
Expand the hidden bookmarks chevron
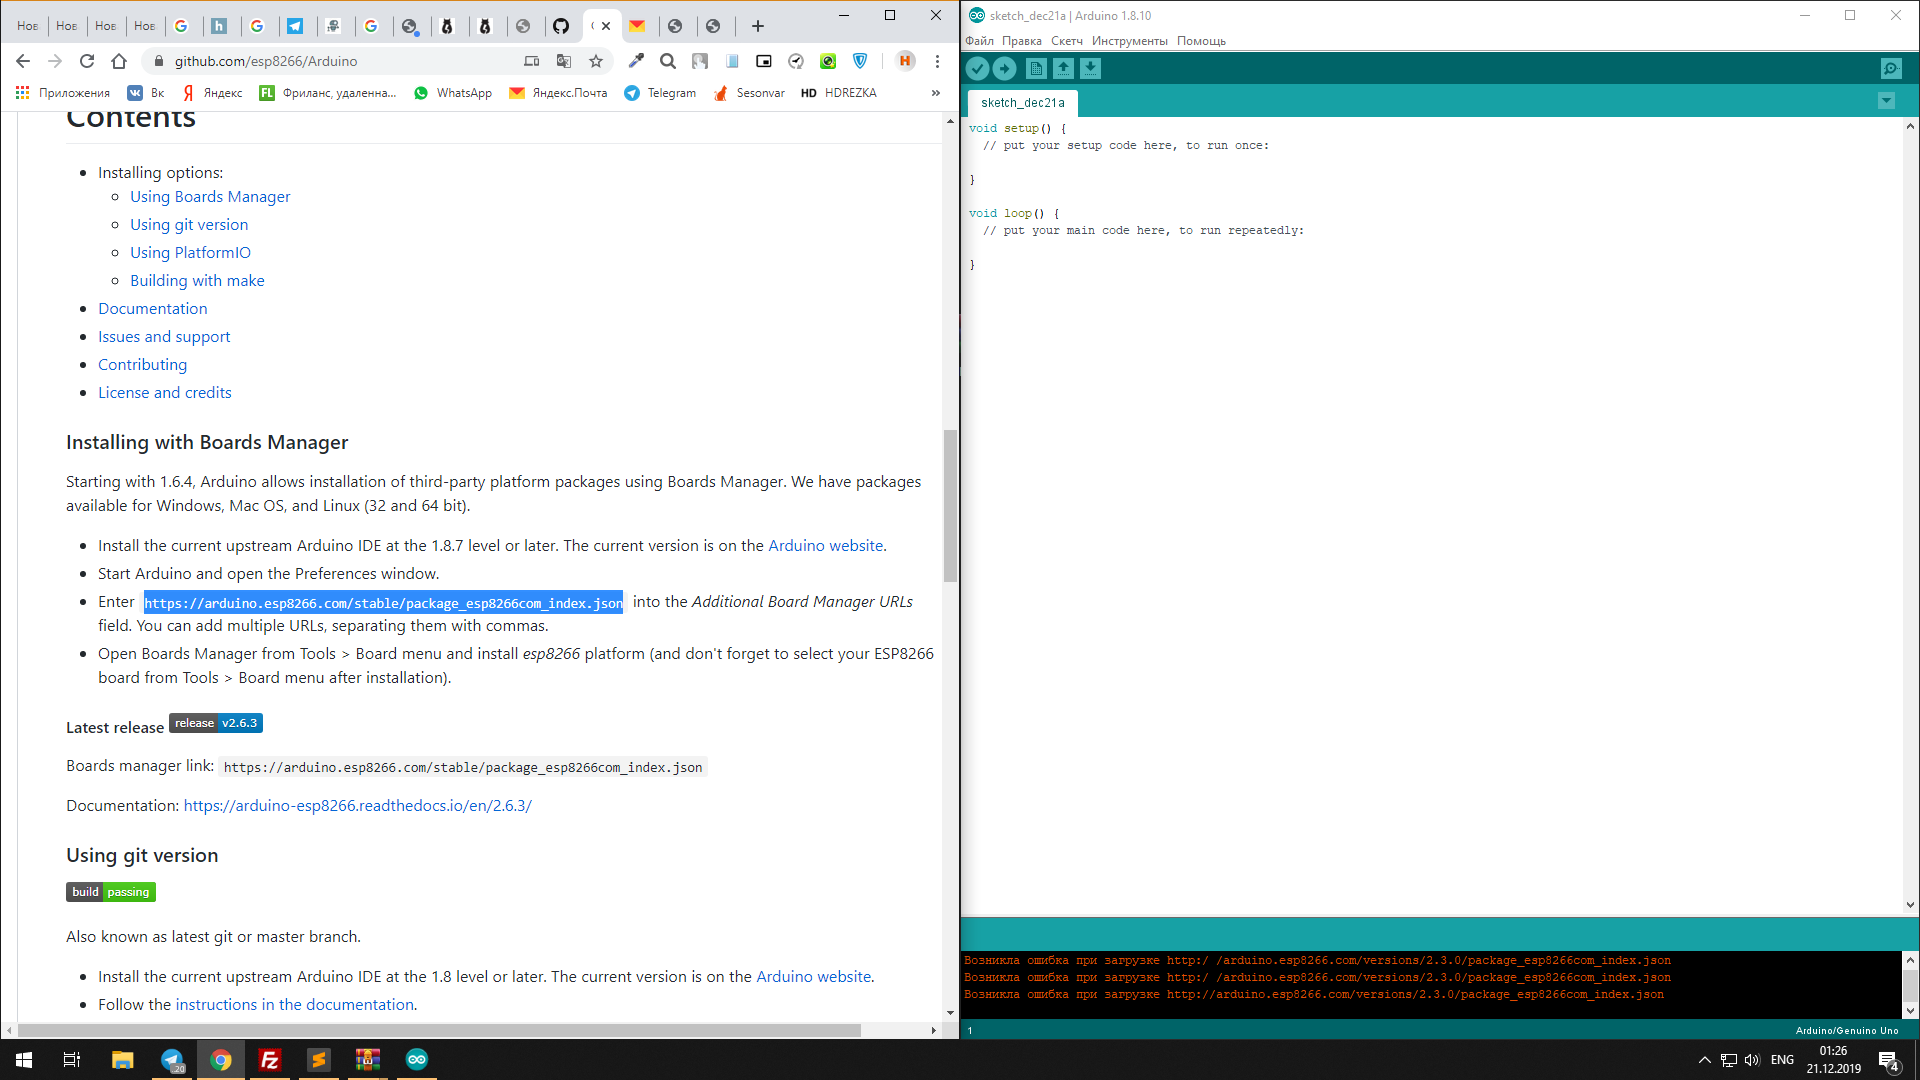936,92
